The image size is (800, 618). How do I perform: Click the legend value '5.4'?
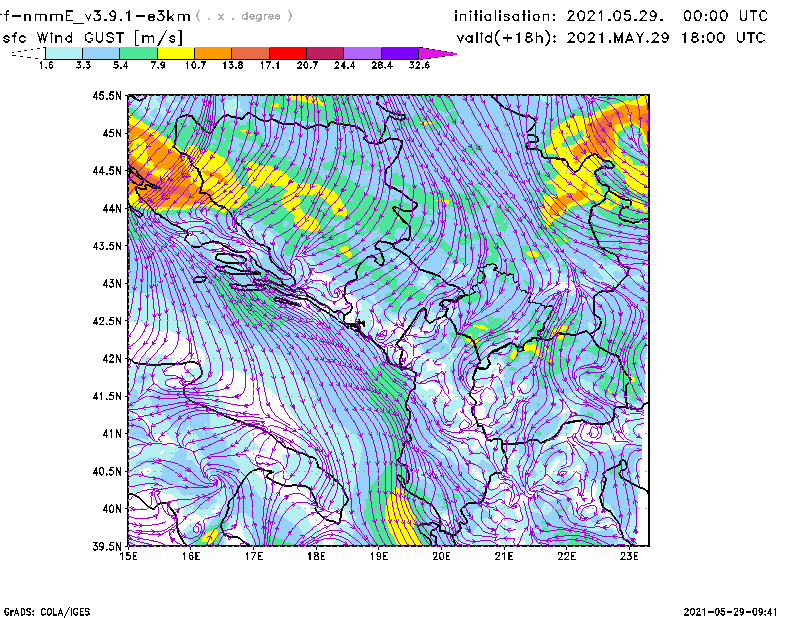pos(120,65)
